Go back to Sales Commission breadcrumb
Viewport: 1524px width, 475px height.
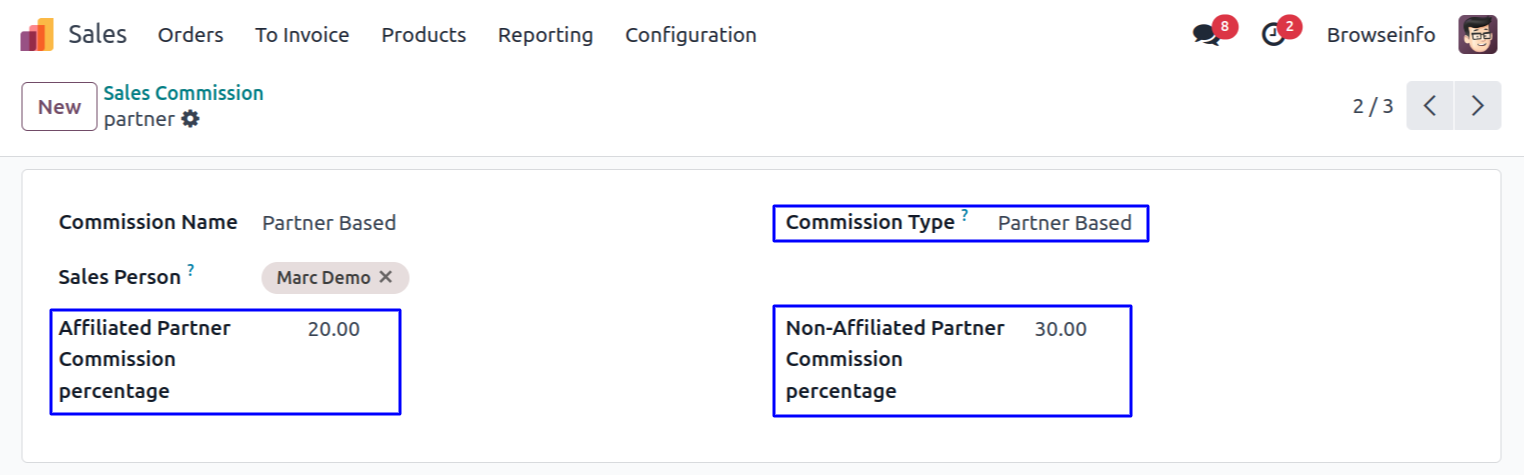point(183,93)
